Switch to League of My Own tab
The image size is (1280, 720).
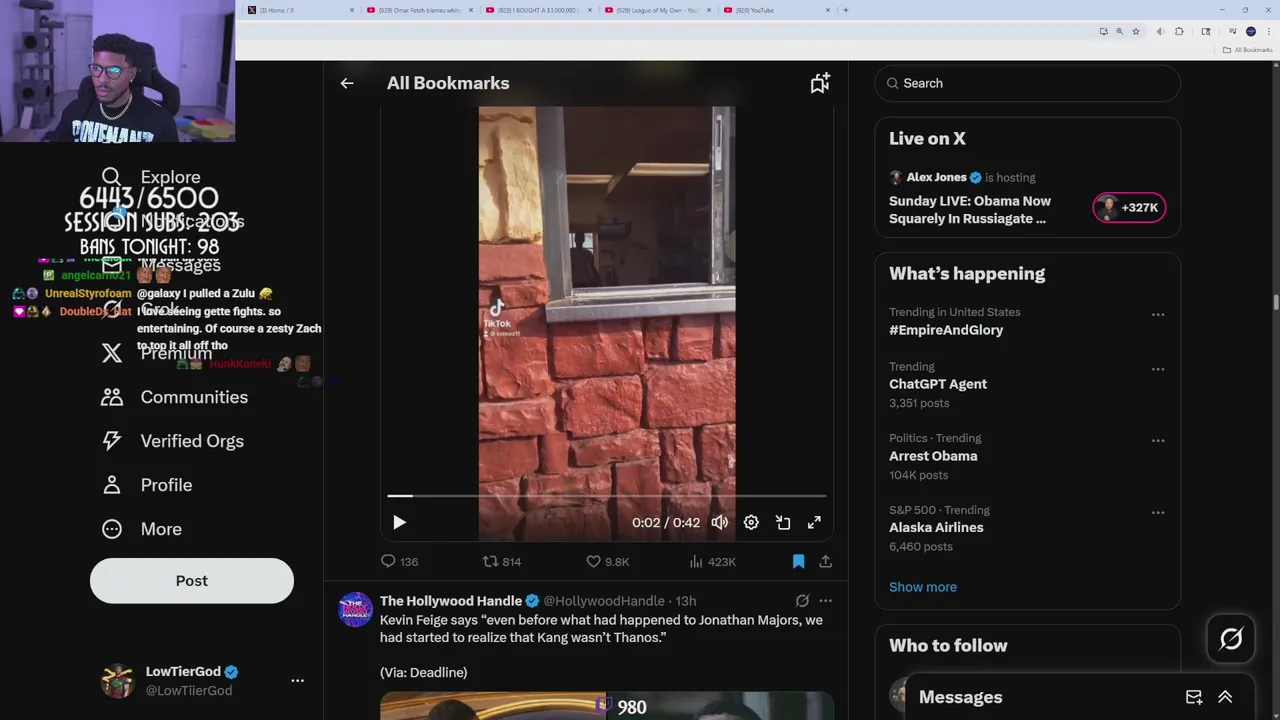(x=656, y=10)
